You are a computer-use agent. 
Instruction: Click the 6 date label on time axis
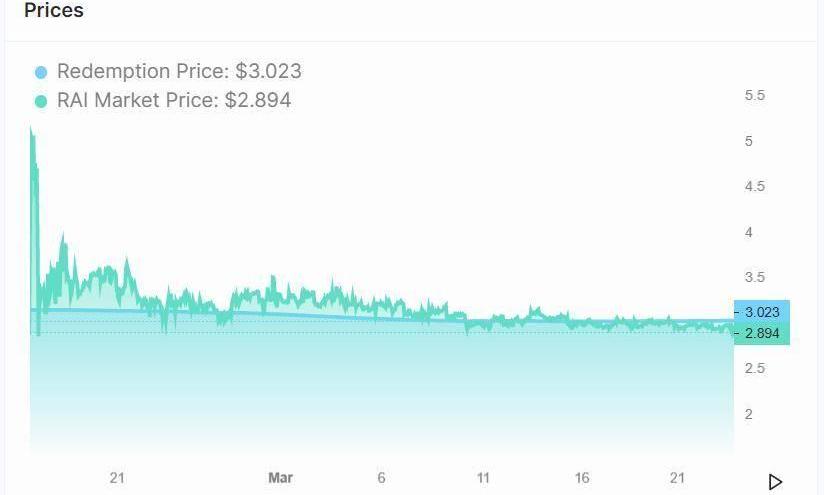pos(382,478)
